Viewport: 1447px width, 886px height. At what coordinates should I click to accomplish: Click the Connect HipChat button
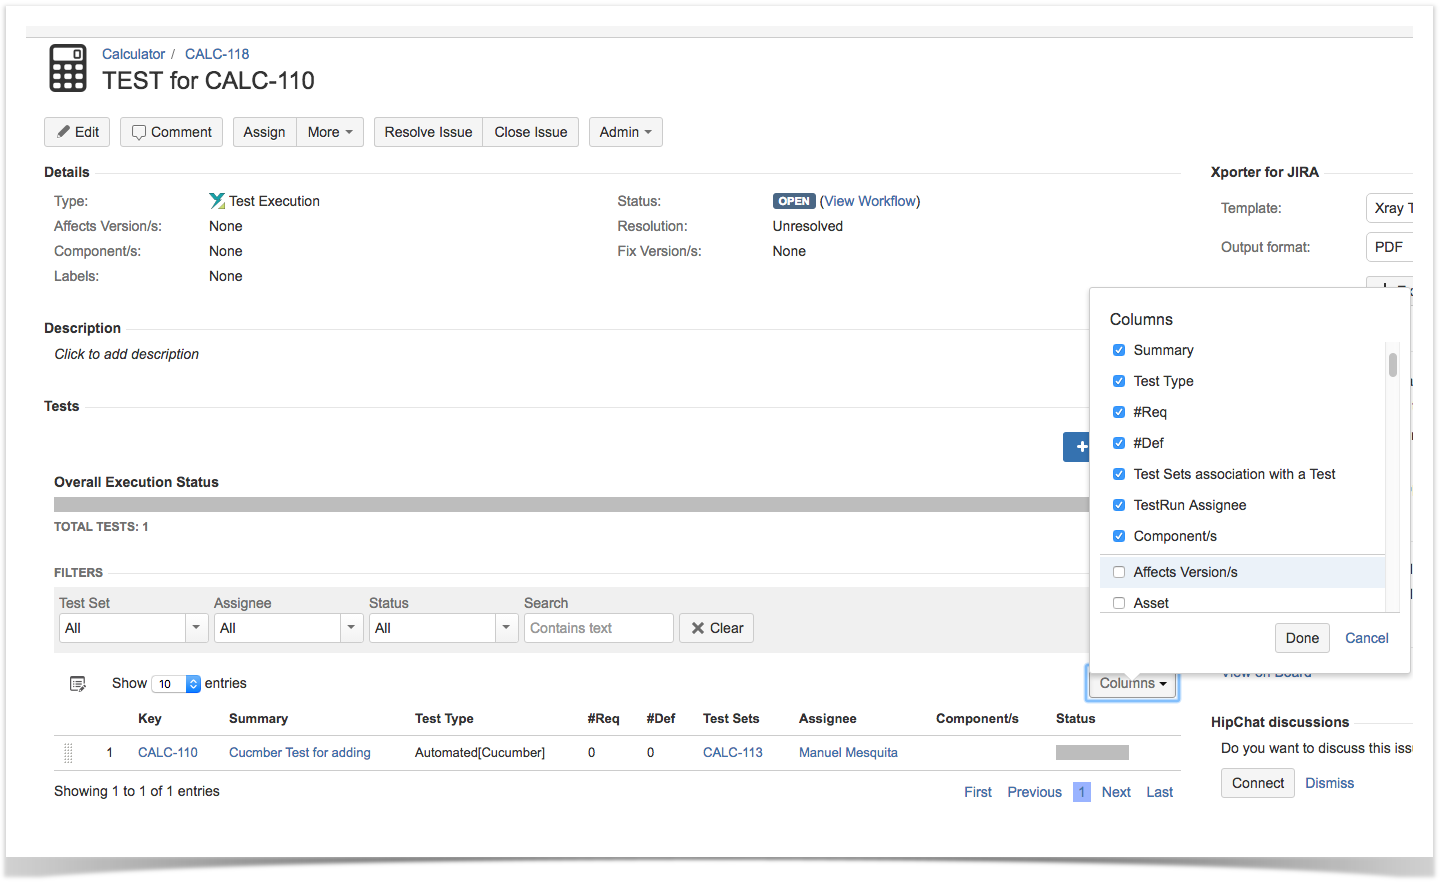[1257, 783]
